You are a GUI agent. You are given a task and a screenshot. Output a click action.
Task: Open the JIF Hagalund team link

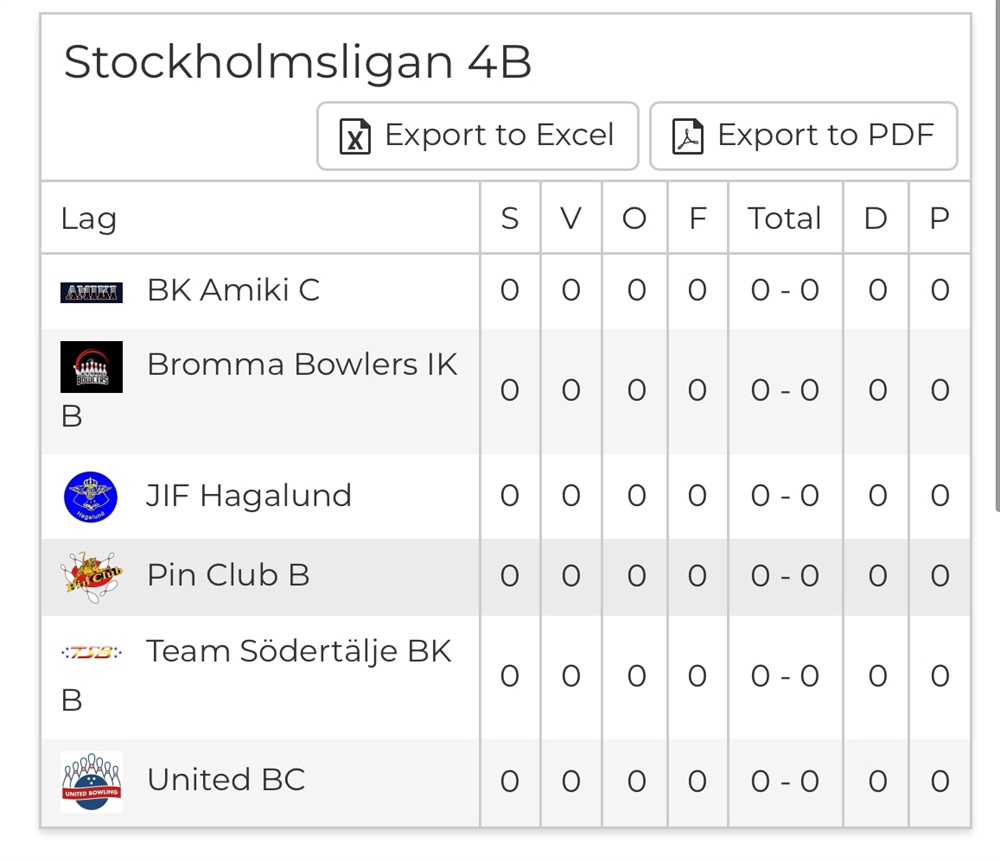[x=249, y=496]
